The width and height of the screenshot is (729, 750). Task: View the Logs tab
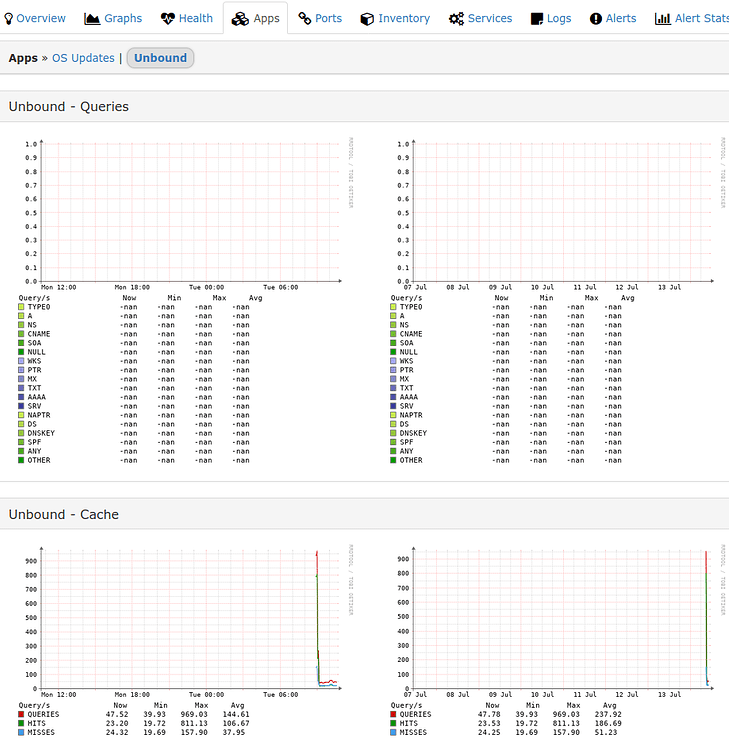(x=551, y=18)
